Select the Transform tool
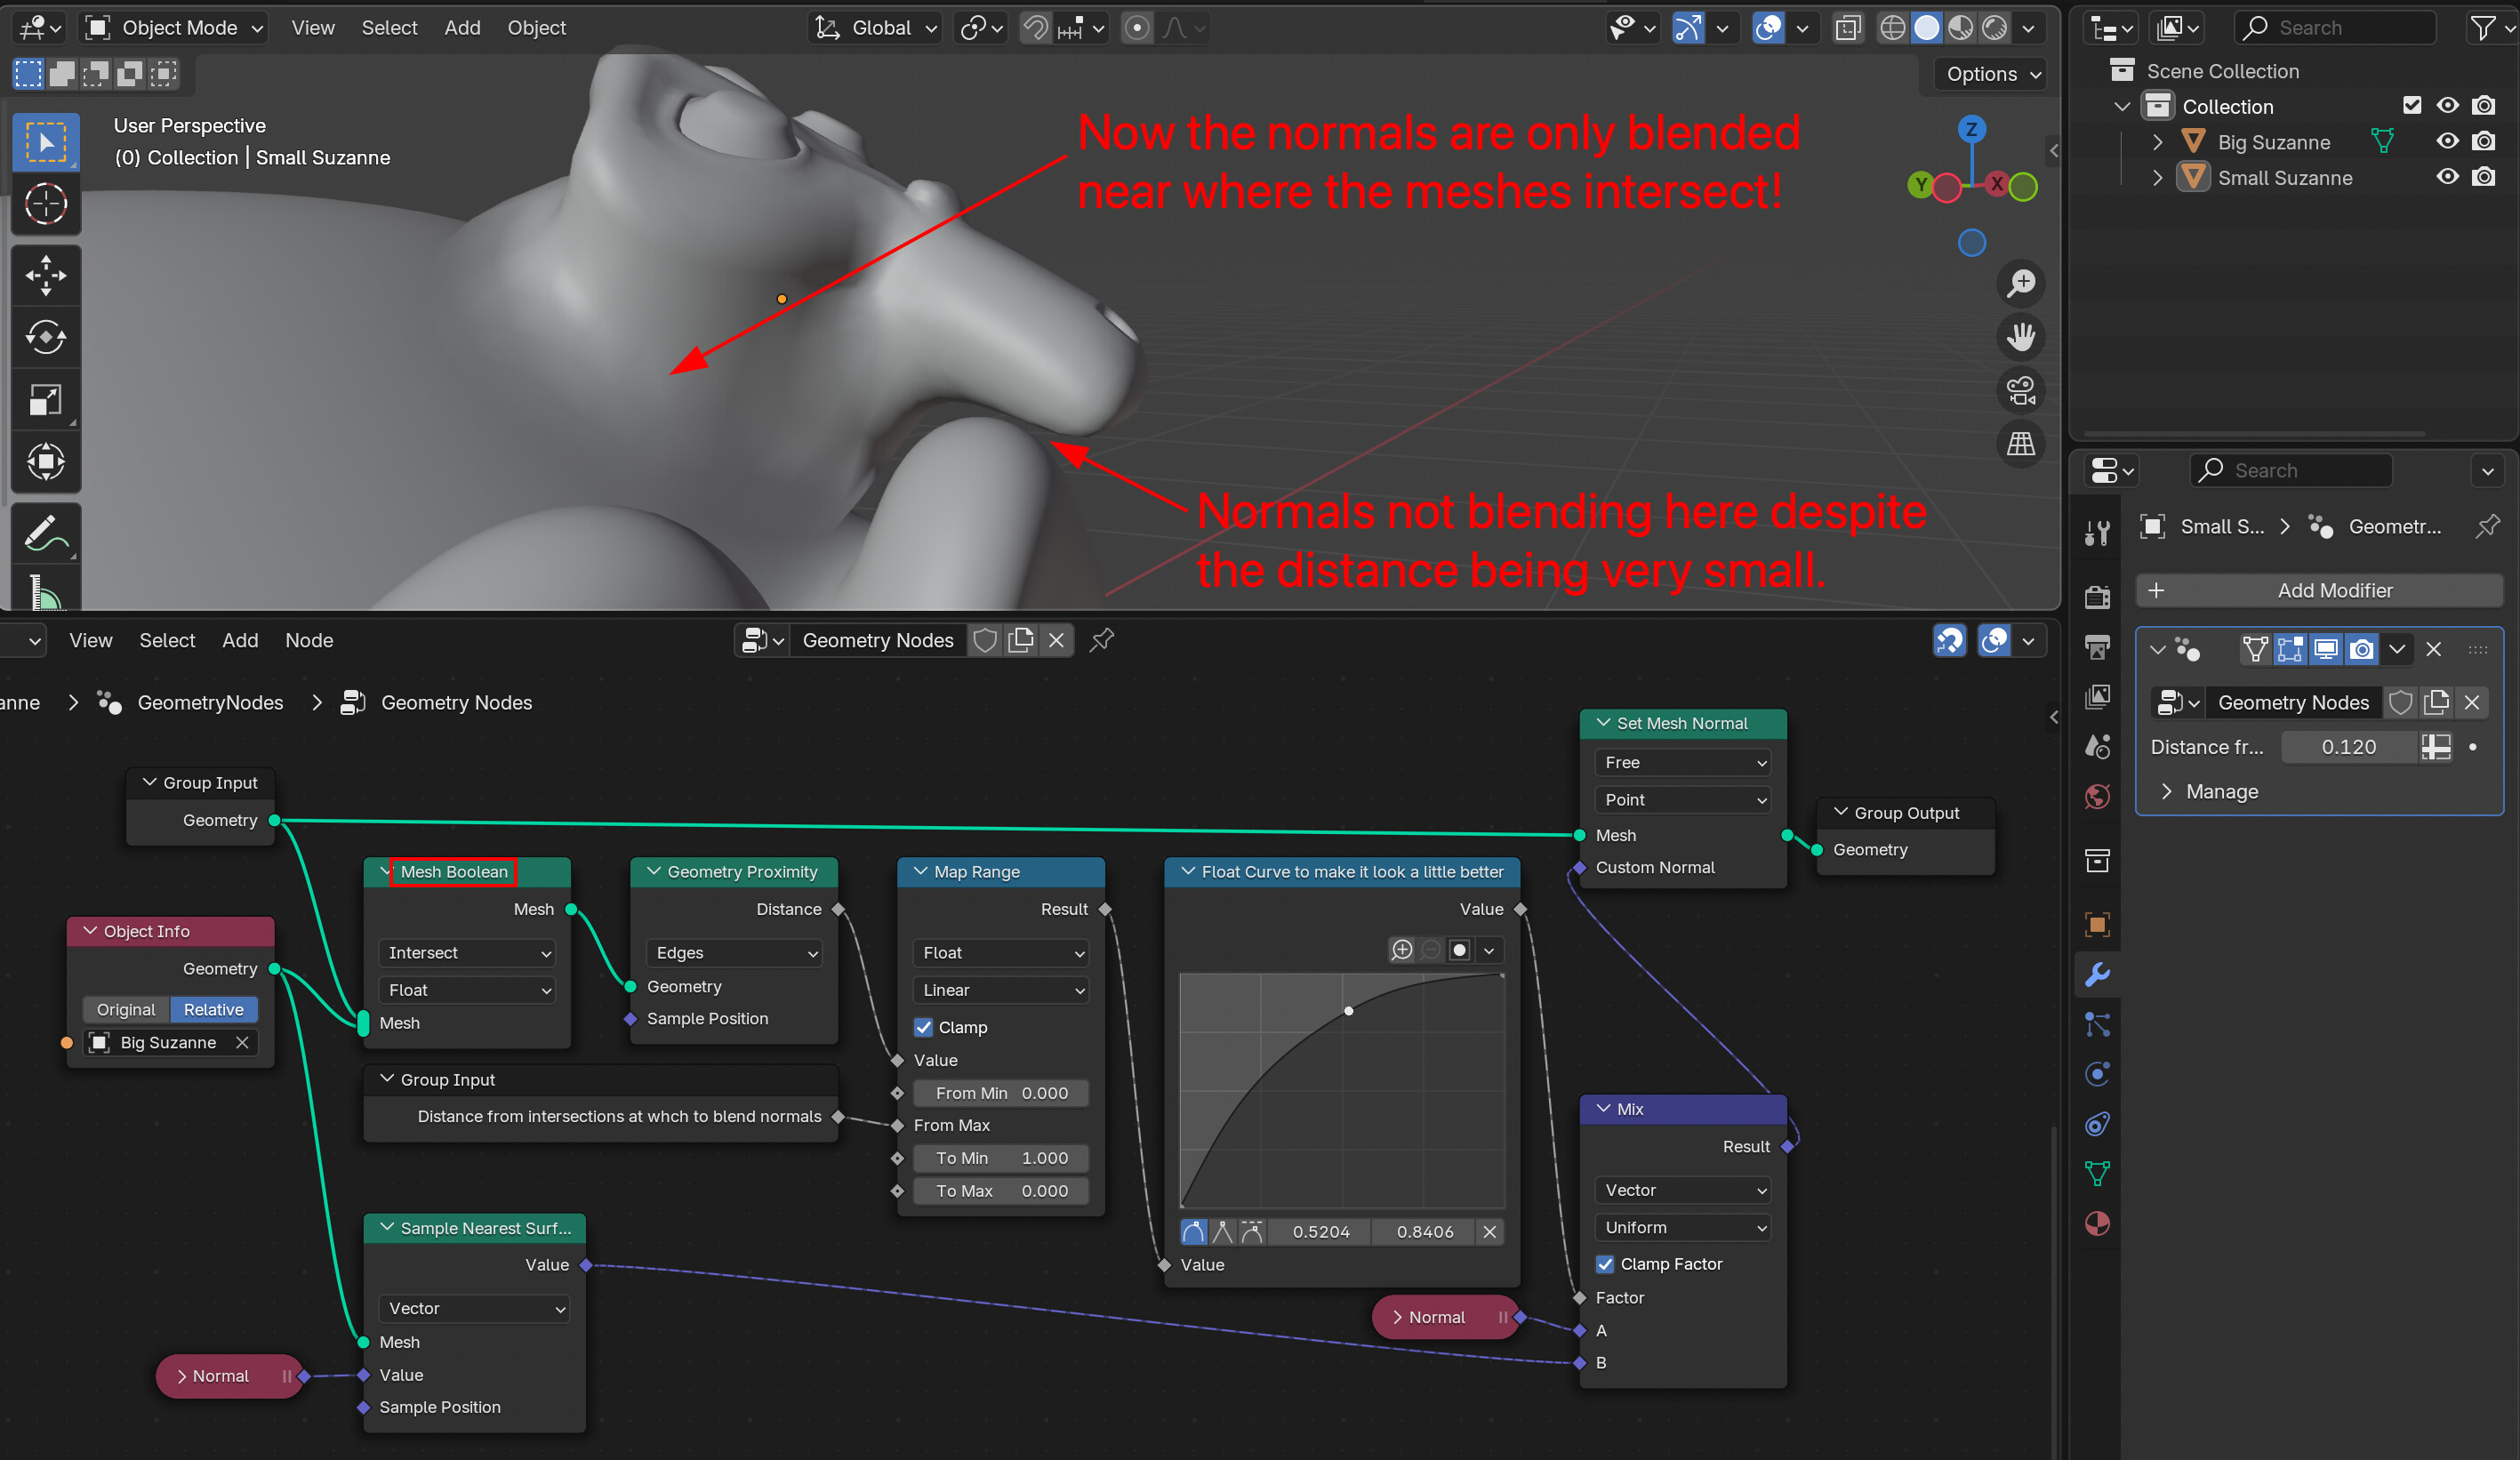 coord(46,461)
